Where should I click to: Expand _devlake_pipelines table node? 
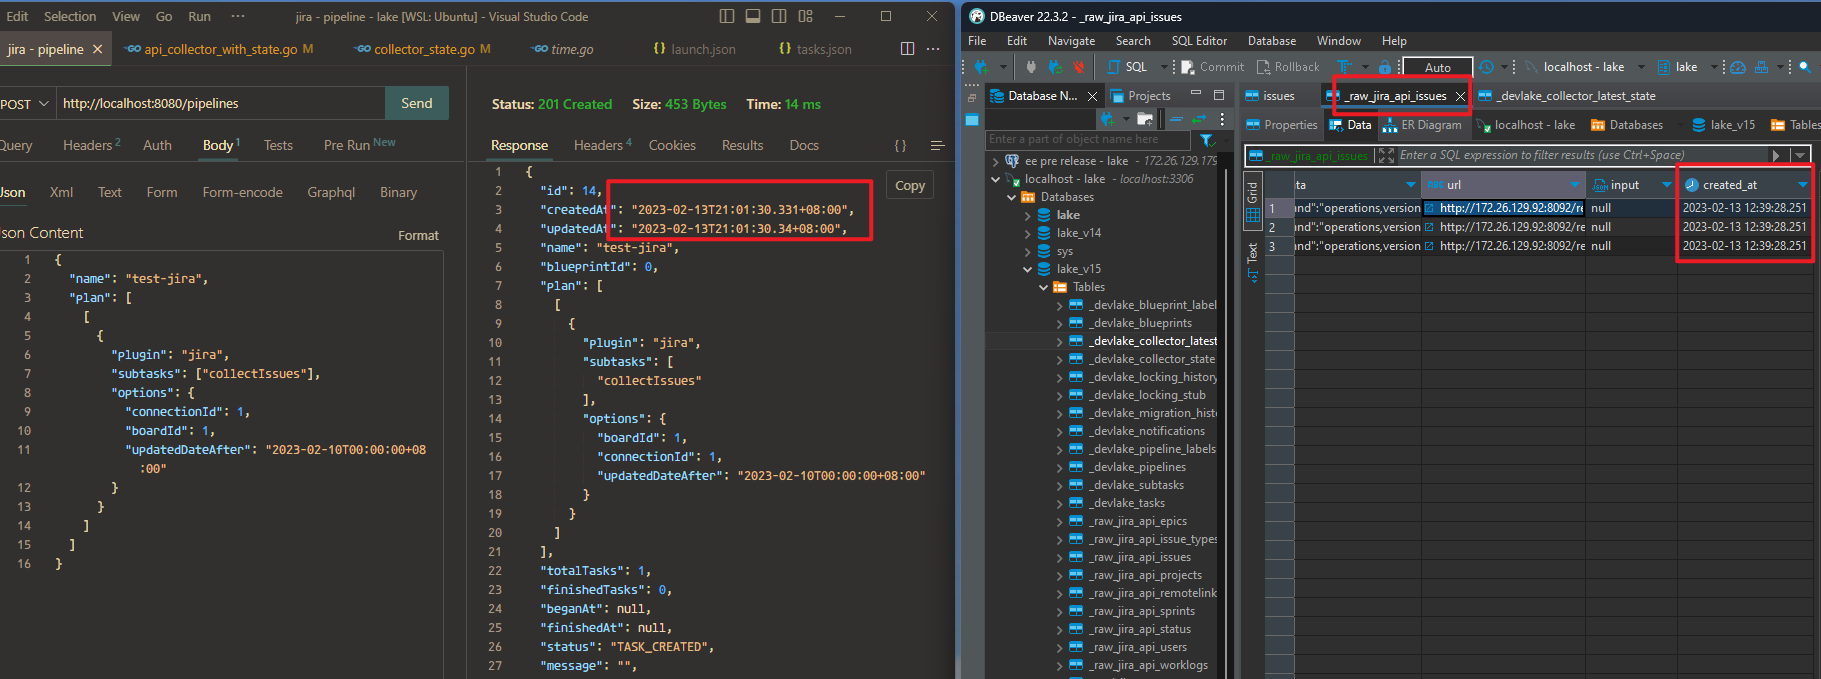click(x=1059, y=467)
